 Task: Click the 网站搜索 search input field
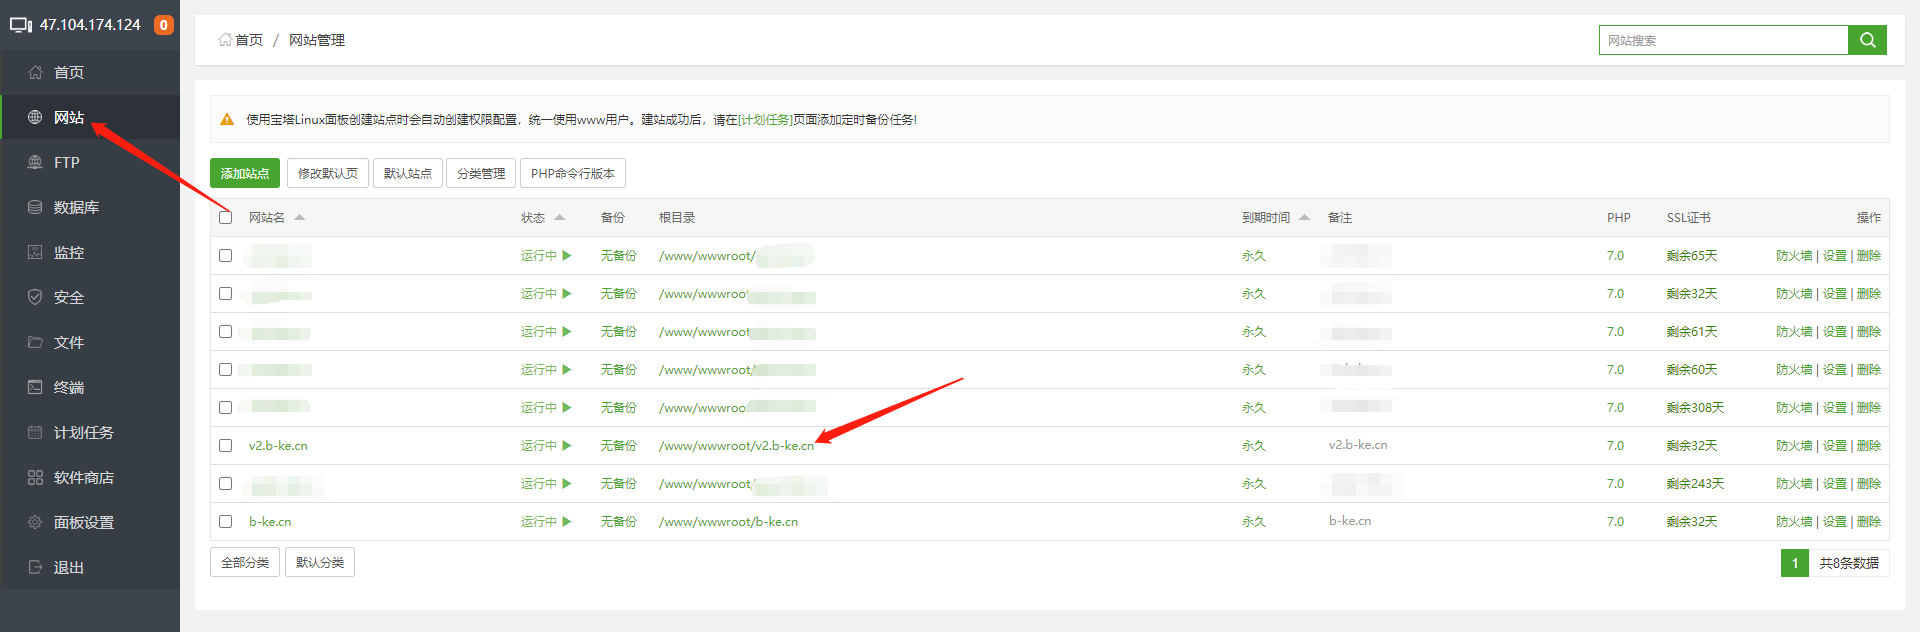(1722, 40)
